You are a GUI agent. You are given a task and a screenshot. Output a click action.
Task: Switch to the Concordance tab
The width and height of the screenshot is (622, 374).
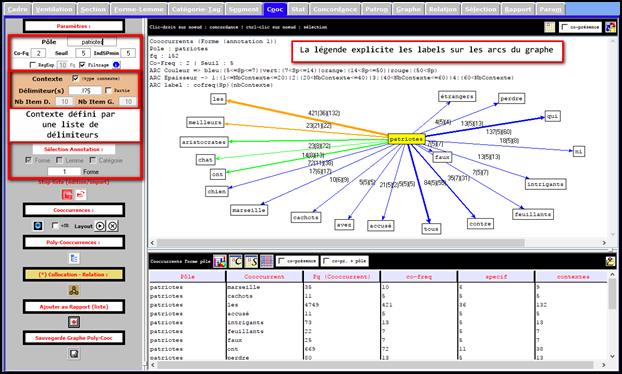click(x=335, y=9)
